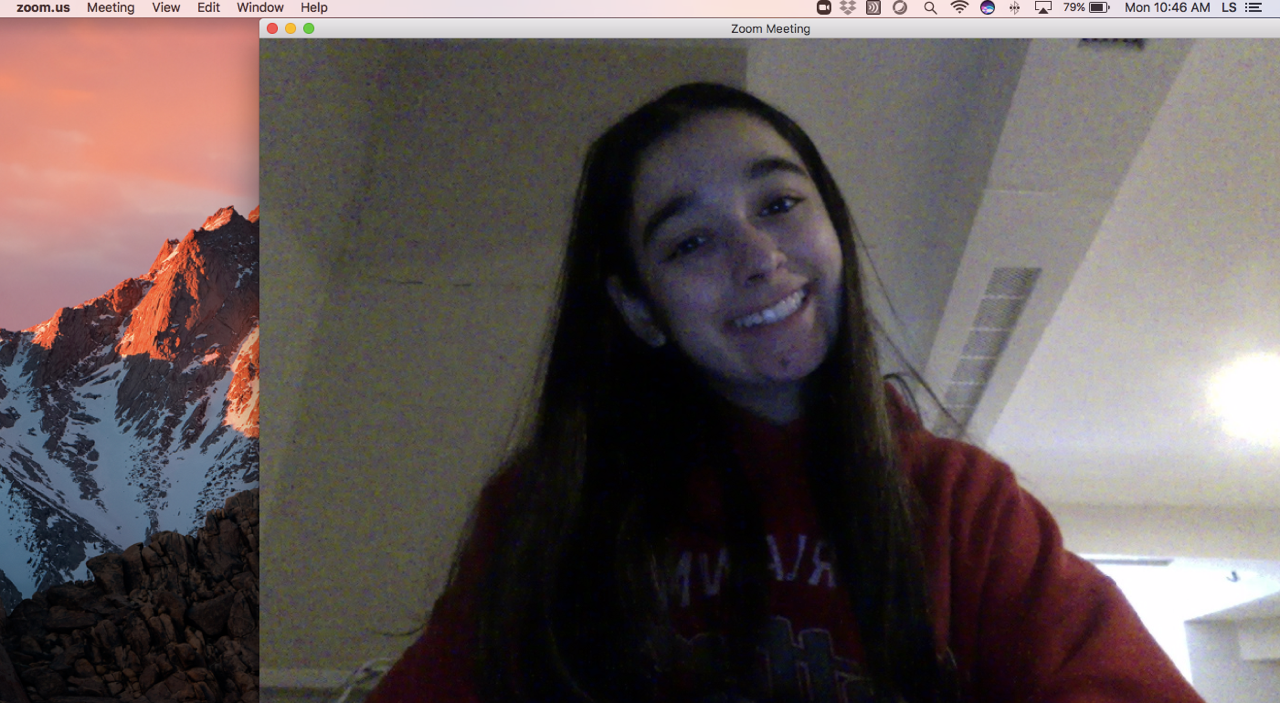Open the Bluetooth status menu
Screen dimensions: 1280x703
coord(1015,8)
